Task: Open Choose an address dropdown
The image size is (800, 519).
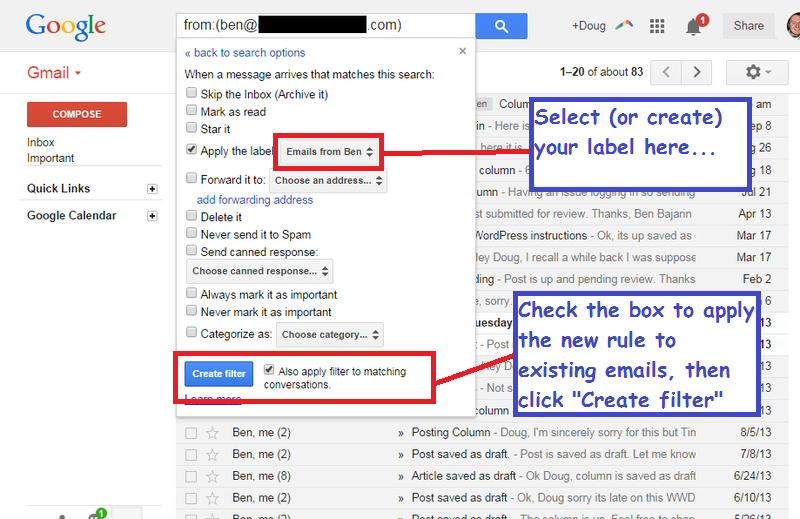Action: (x=328, y=181)
